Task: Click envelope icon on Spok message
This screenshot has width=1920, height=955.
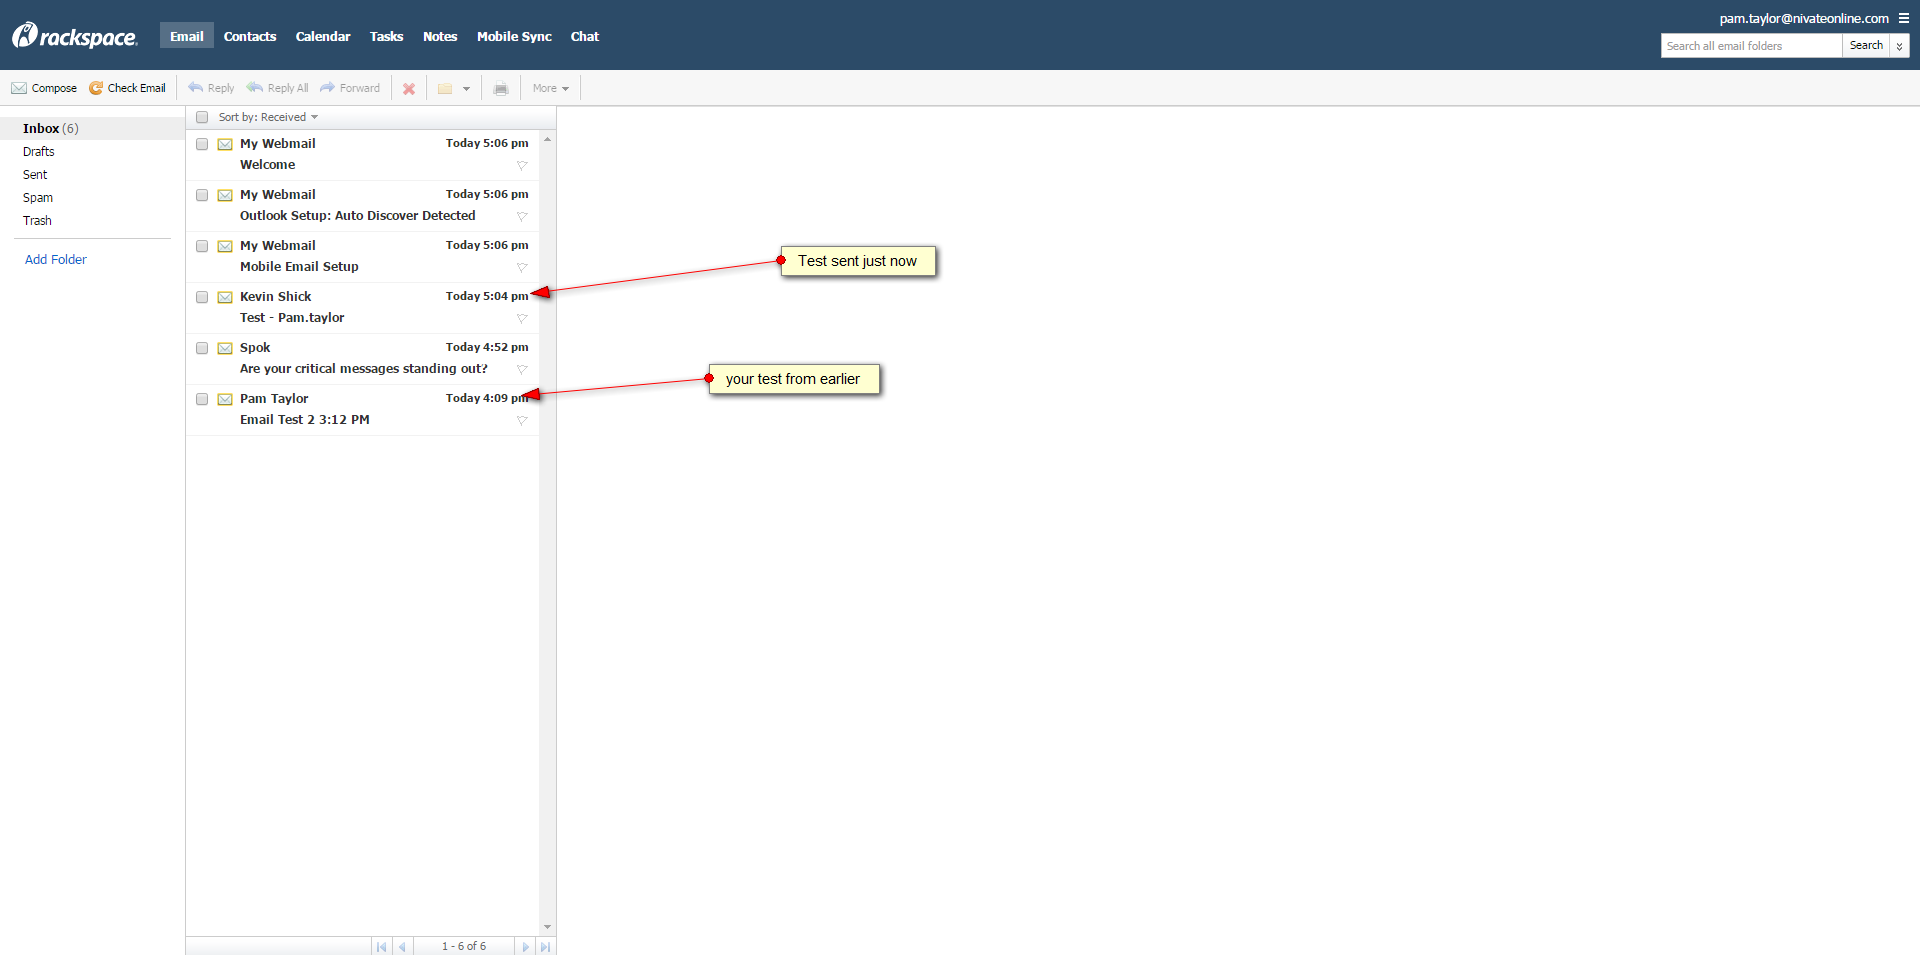Action: [x=225, y=348]
